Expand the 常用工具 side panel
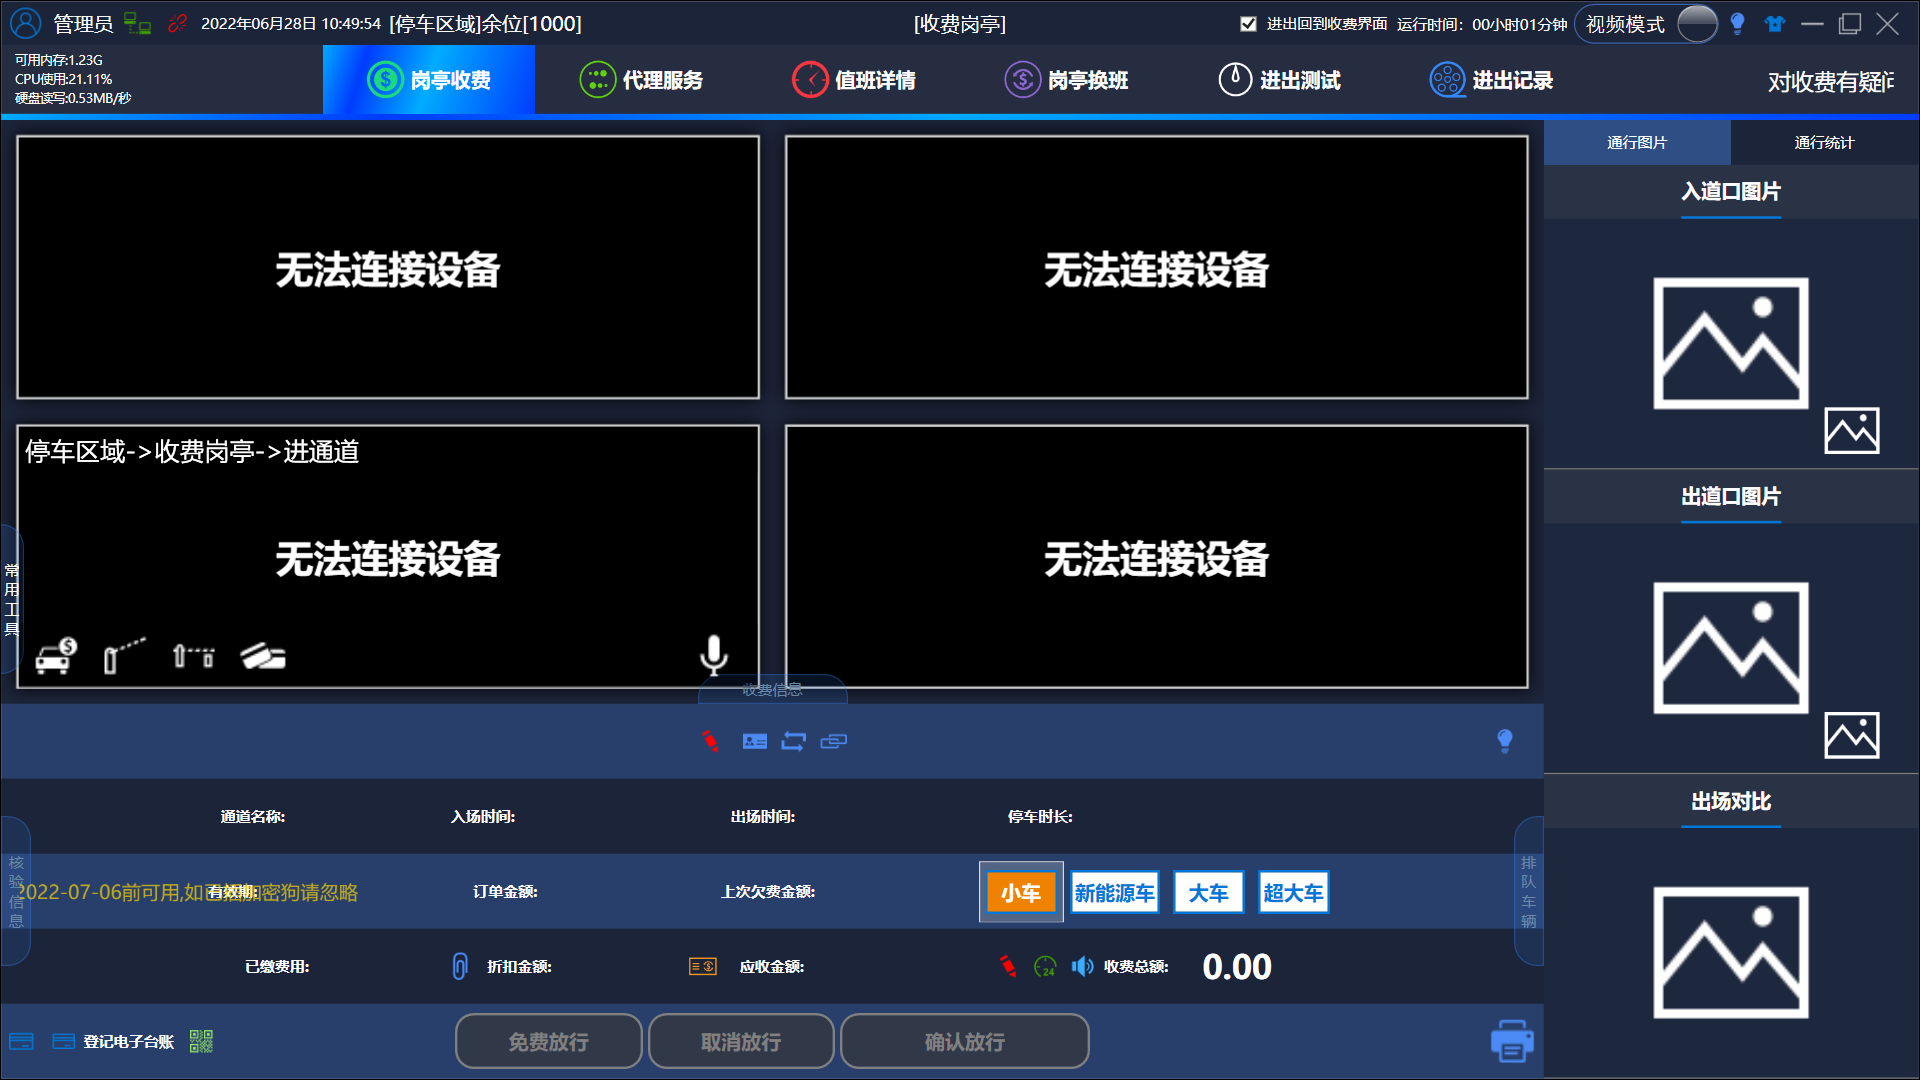 (x=11, y=598)
